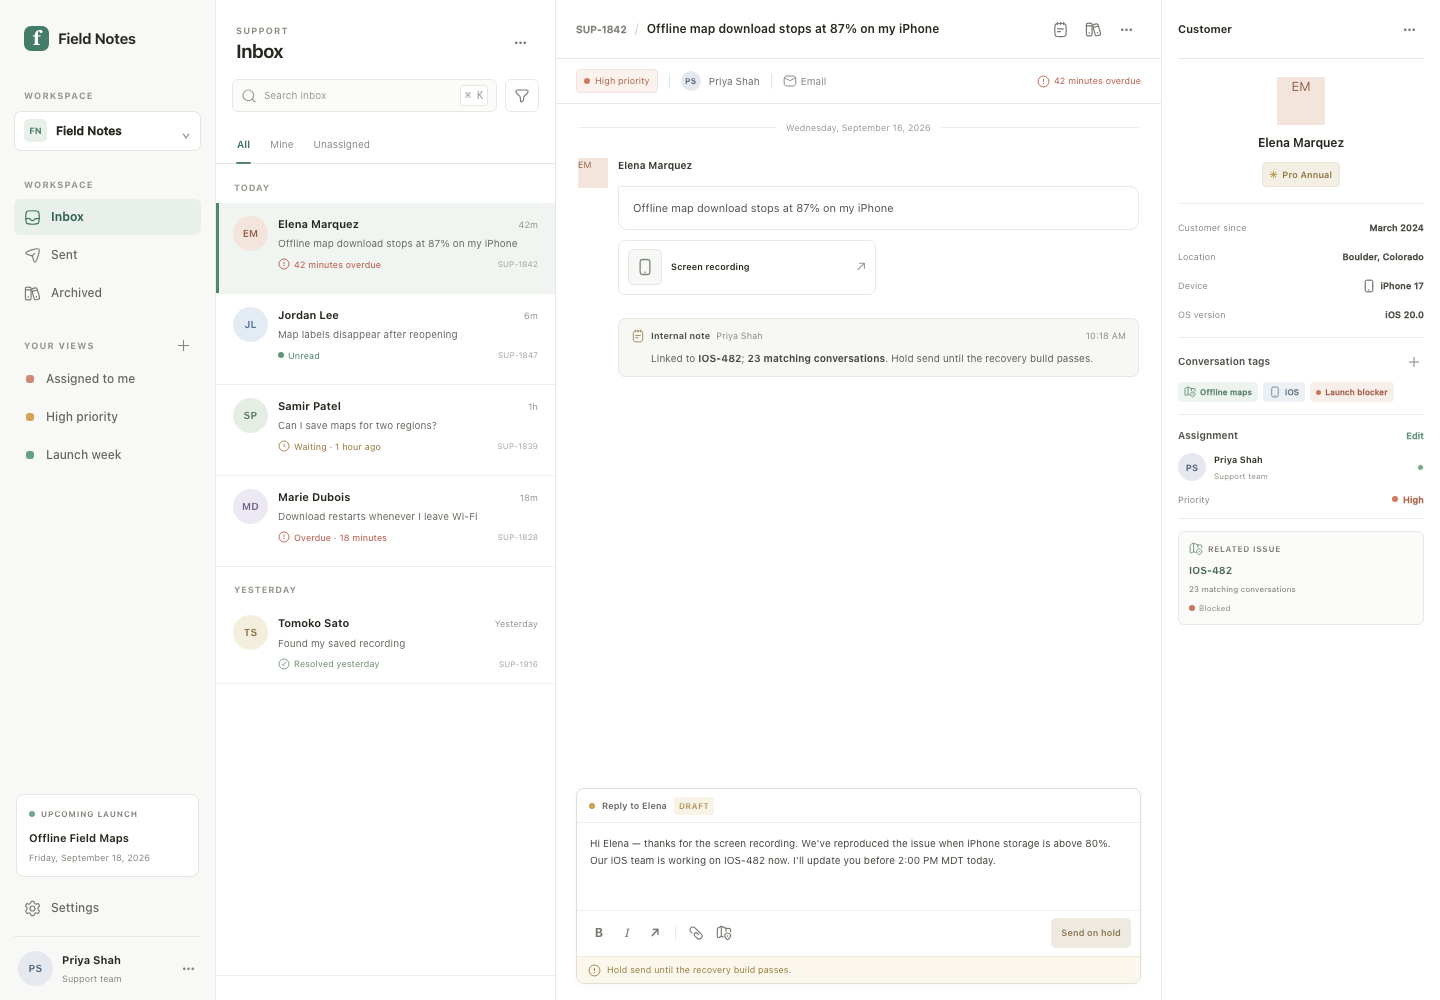Click the map-book icon in conversation header

tap(1093, 30)
